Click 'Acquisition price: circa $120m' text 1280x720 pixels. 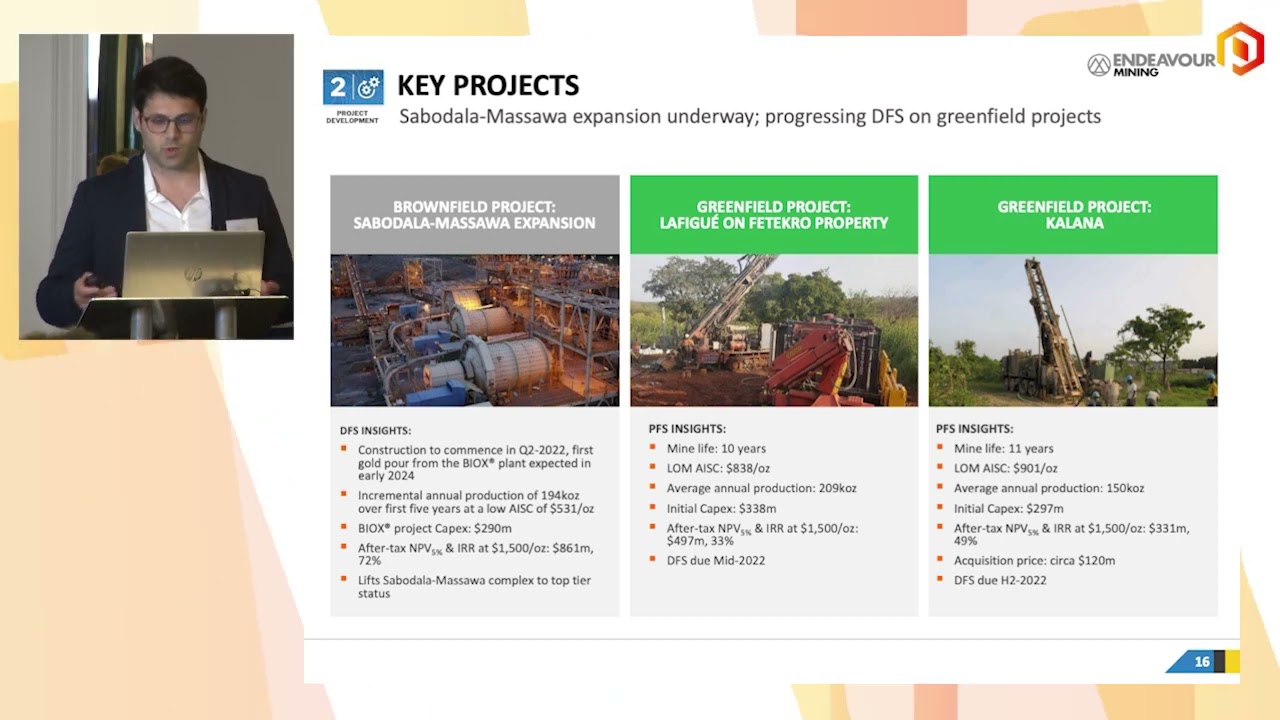1034,560
